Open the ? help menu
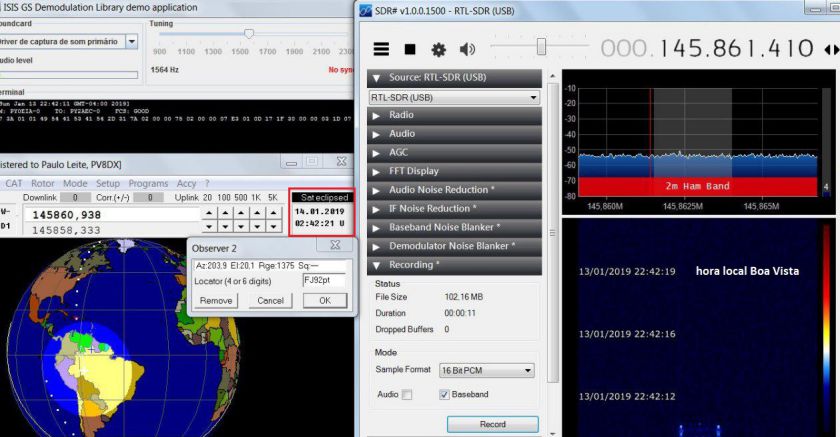 pos(207,184)
